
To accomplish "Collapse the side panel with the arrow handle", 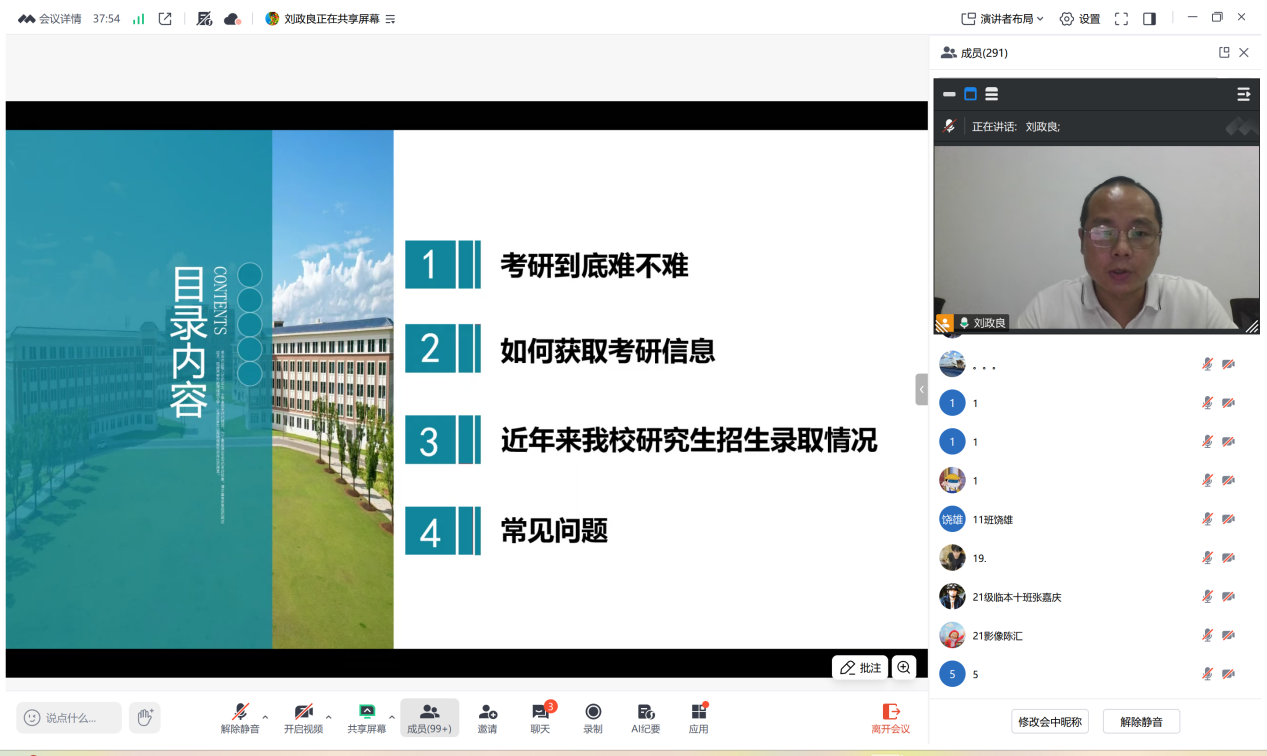I will 921,389.
